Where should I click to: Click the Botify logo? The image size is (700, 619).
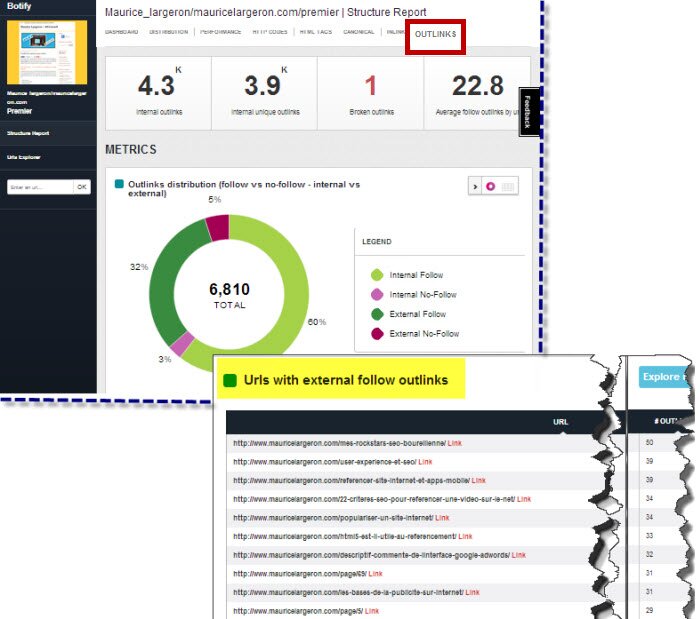[19, 6]
